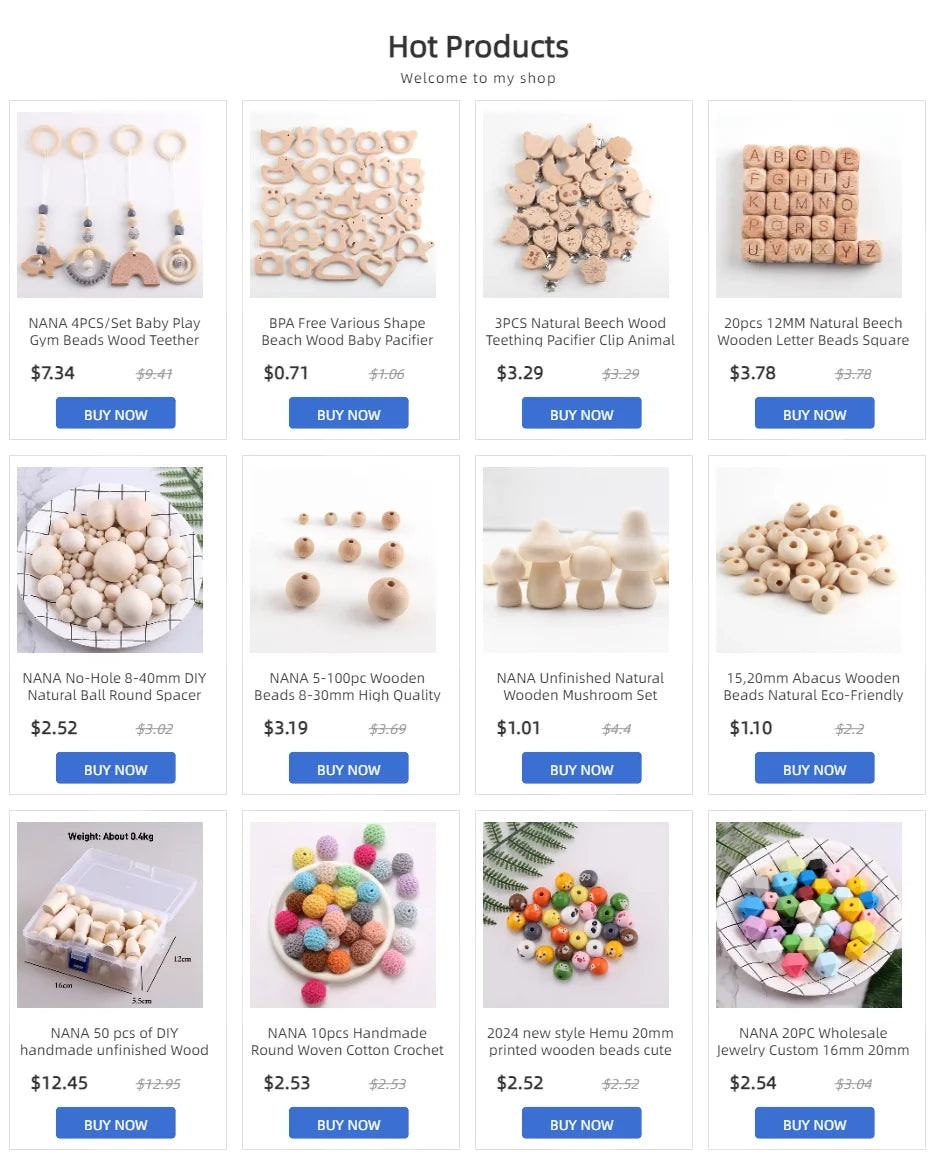Click BUY NOW under the $12.45 DIY wood set
This screenshot has height=1164, width=944.
tap(116, 1123)
